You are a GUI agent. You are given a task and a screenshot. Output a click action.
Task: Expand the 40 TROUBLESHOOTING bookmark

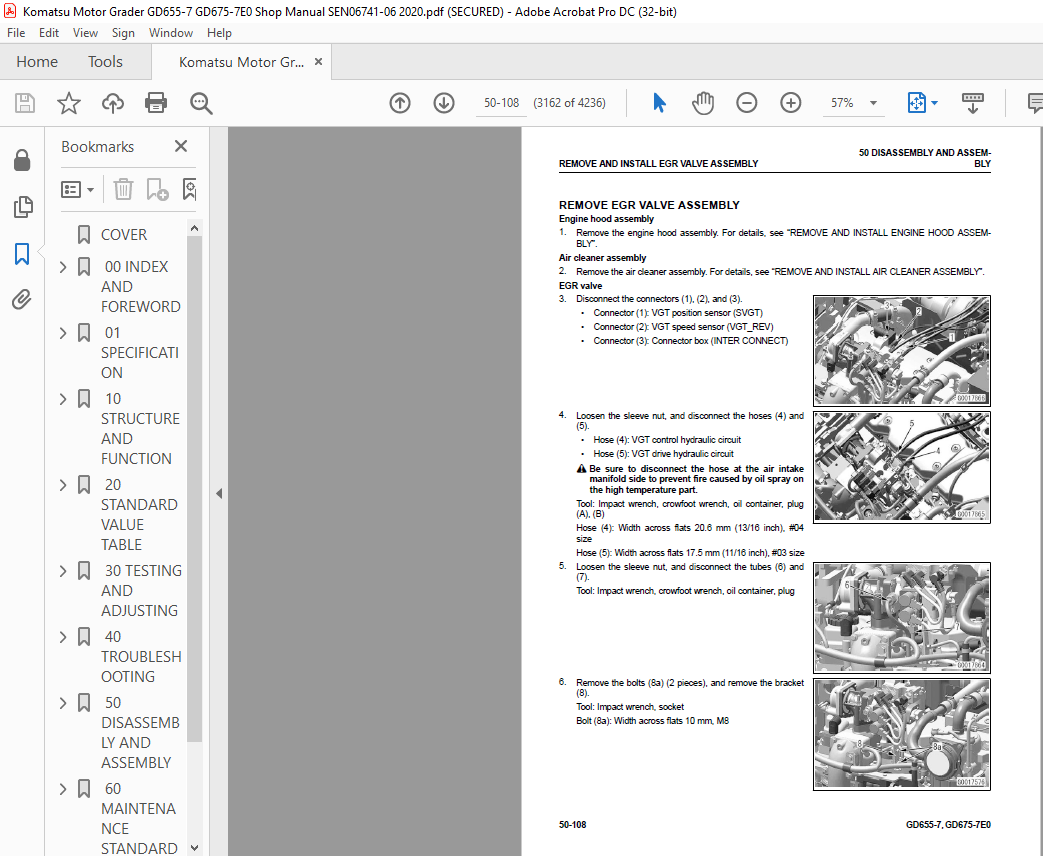pyautogui.click(x=63, y=637)
